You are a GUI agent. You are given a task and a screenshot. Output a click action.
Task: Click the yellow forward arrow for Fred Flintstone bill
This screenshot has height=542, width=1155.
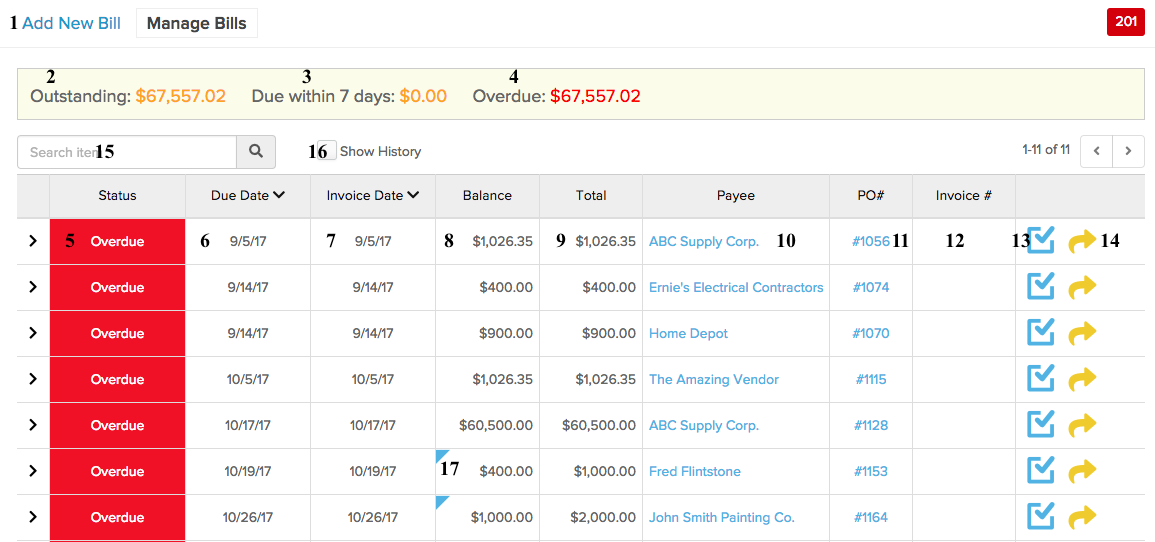pyautogui.click(x=1082, y=471)
